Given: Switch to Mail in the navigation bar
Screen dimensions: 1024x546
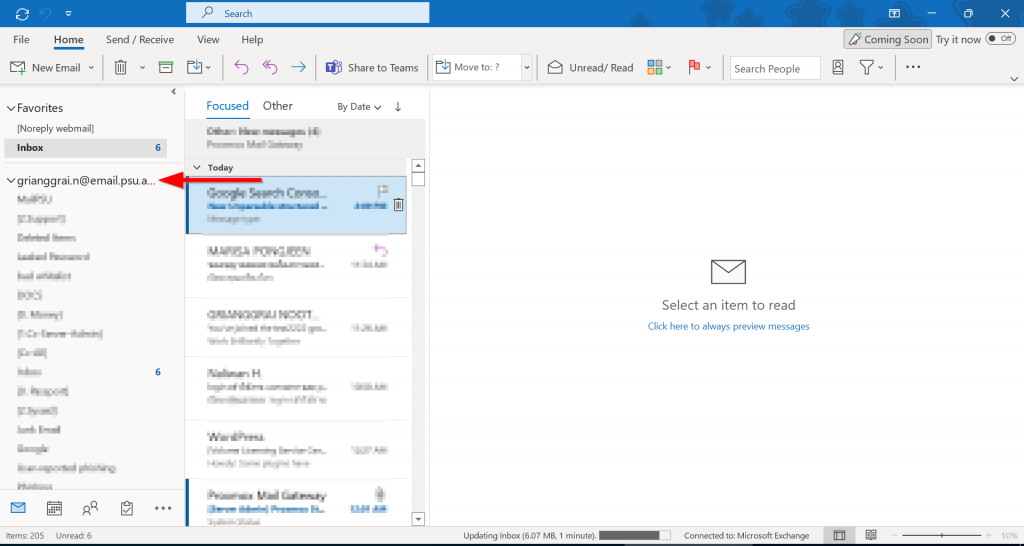Looking at the screenshot, I should pyautogui.click(x=18, y=507).
